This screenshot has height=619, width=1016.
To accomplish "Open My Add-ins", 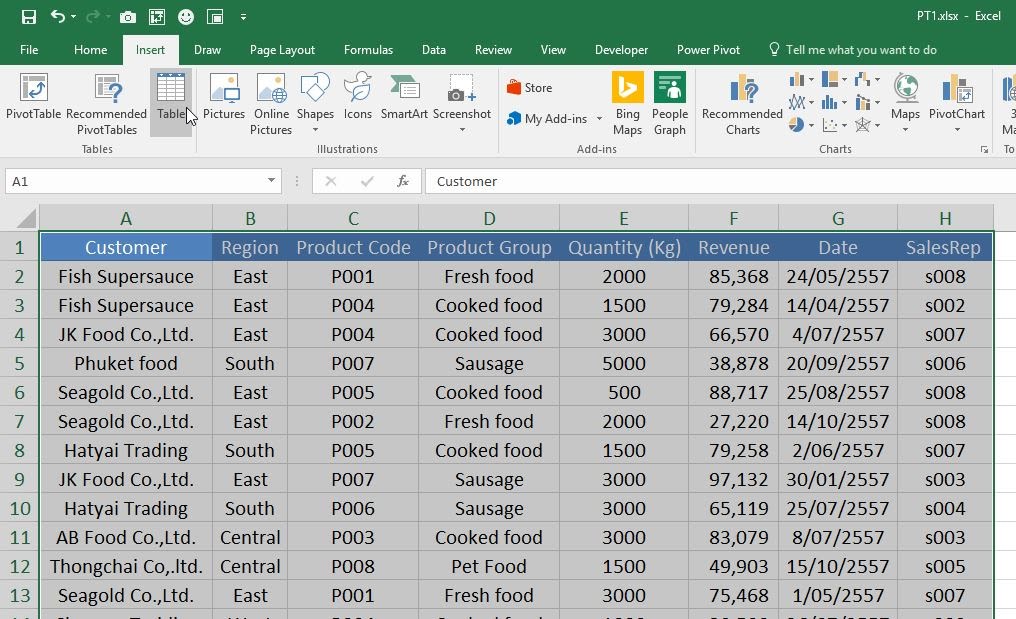I will 548,119.
